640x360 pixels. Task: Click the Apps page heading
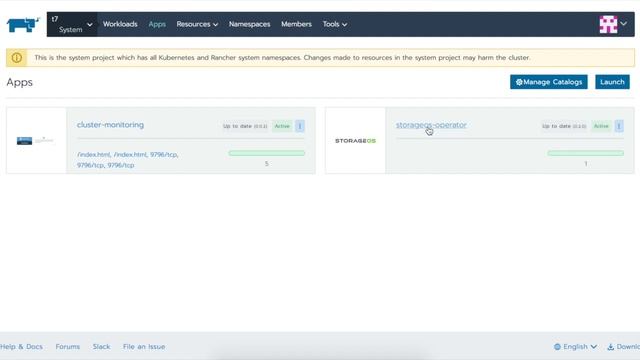click(20, 82)
